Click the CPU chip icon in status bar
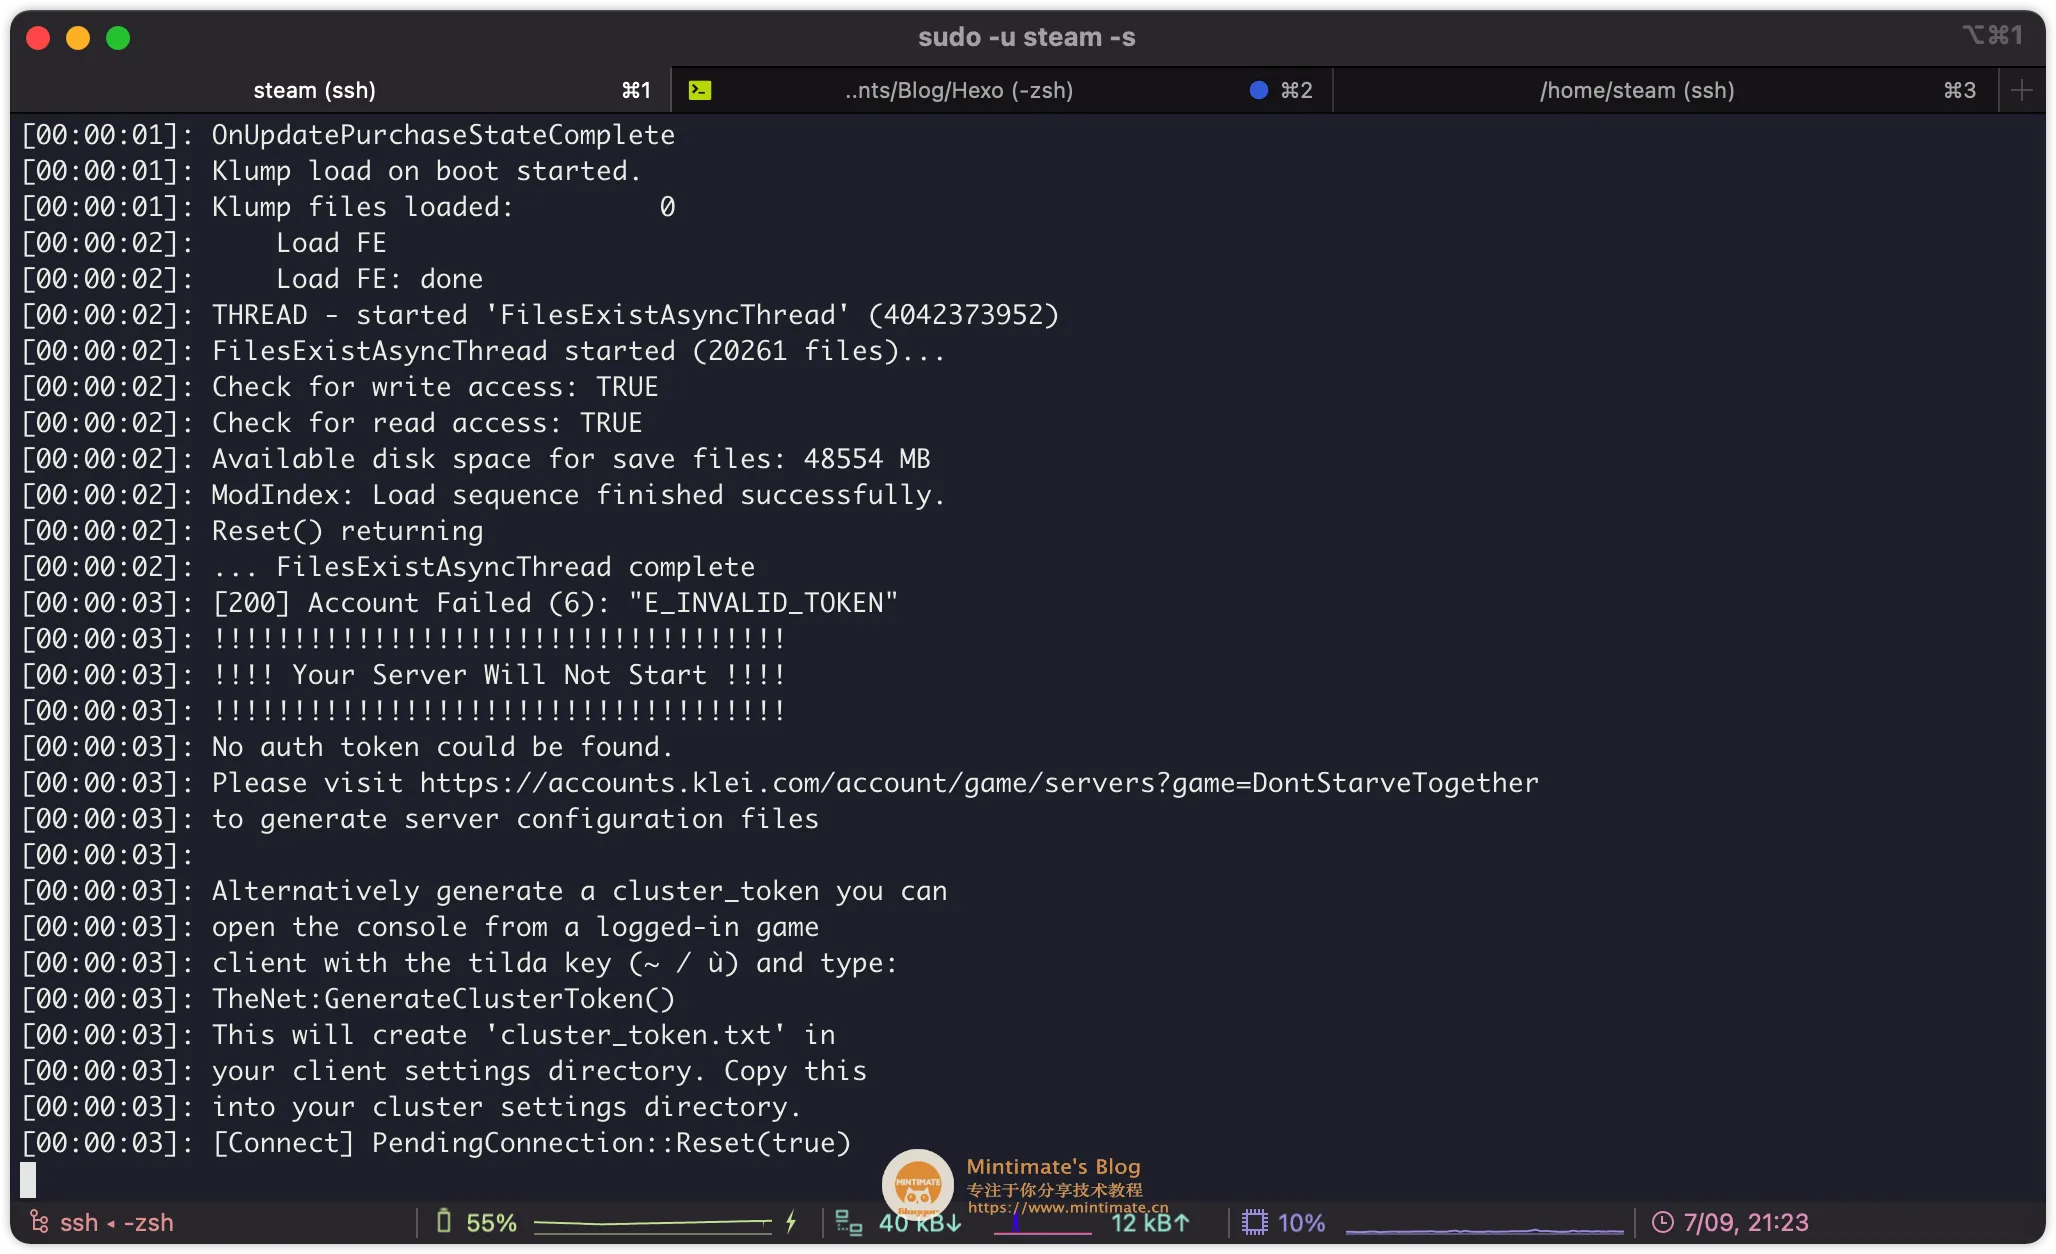Viewport: 2056px width, 1254px height. pyautogui.click(x=1254, y=1222)
